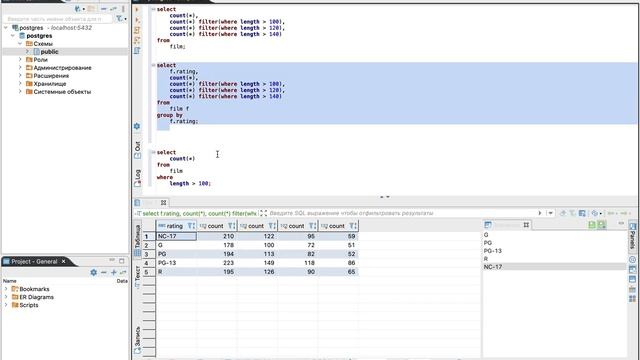Screen dimensions: 640x360
Task: Collapse the postgres database node
Action: (13, 36)
